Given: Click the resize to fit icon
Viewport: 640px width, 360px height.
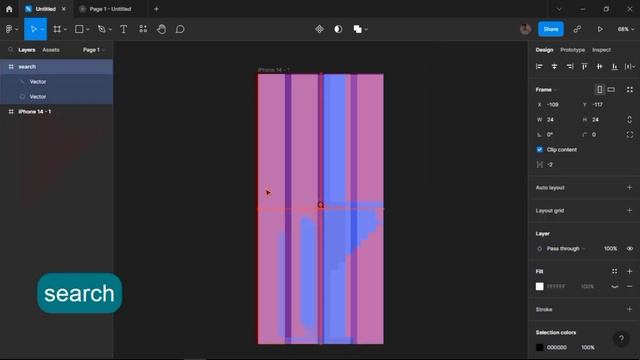Looking at the screenshot, I should pyautogui.click(x=630, y=89).
